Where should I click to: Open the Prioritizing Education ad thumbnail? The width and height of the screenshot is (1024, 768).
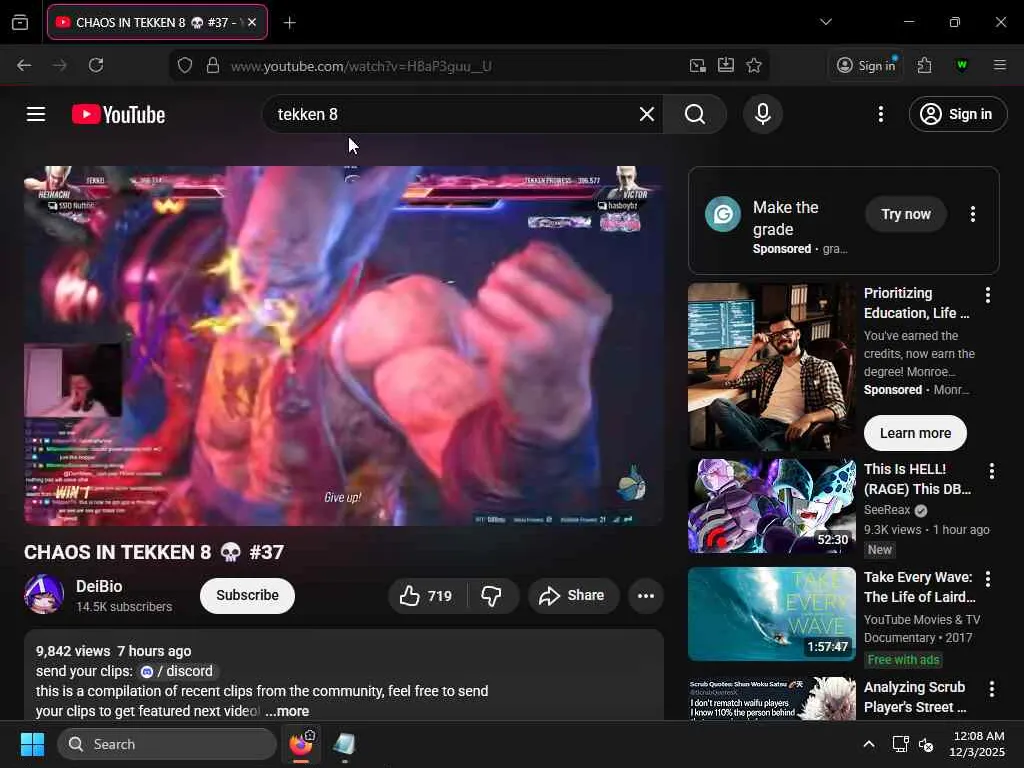click(x=771, y=366)
